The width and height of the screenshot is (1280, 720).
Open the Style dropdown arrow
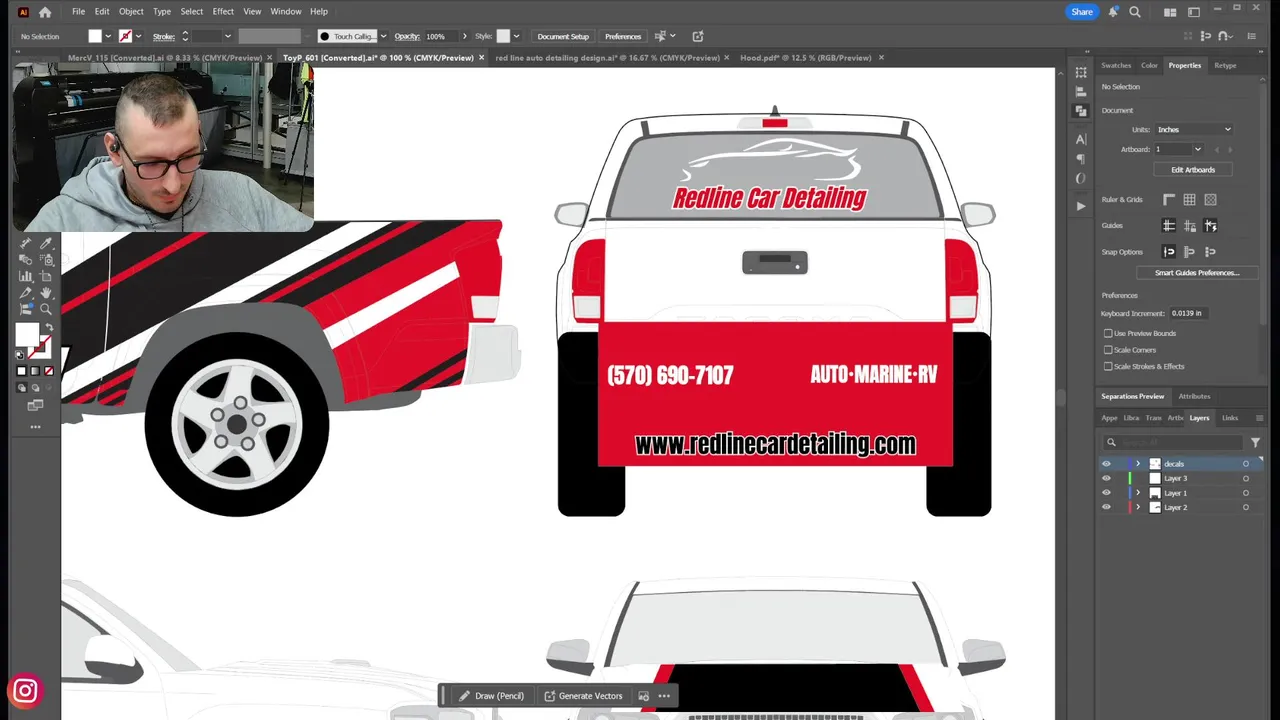[516, 36]
